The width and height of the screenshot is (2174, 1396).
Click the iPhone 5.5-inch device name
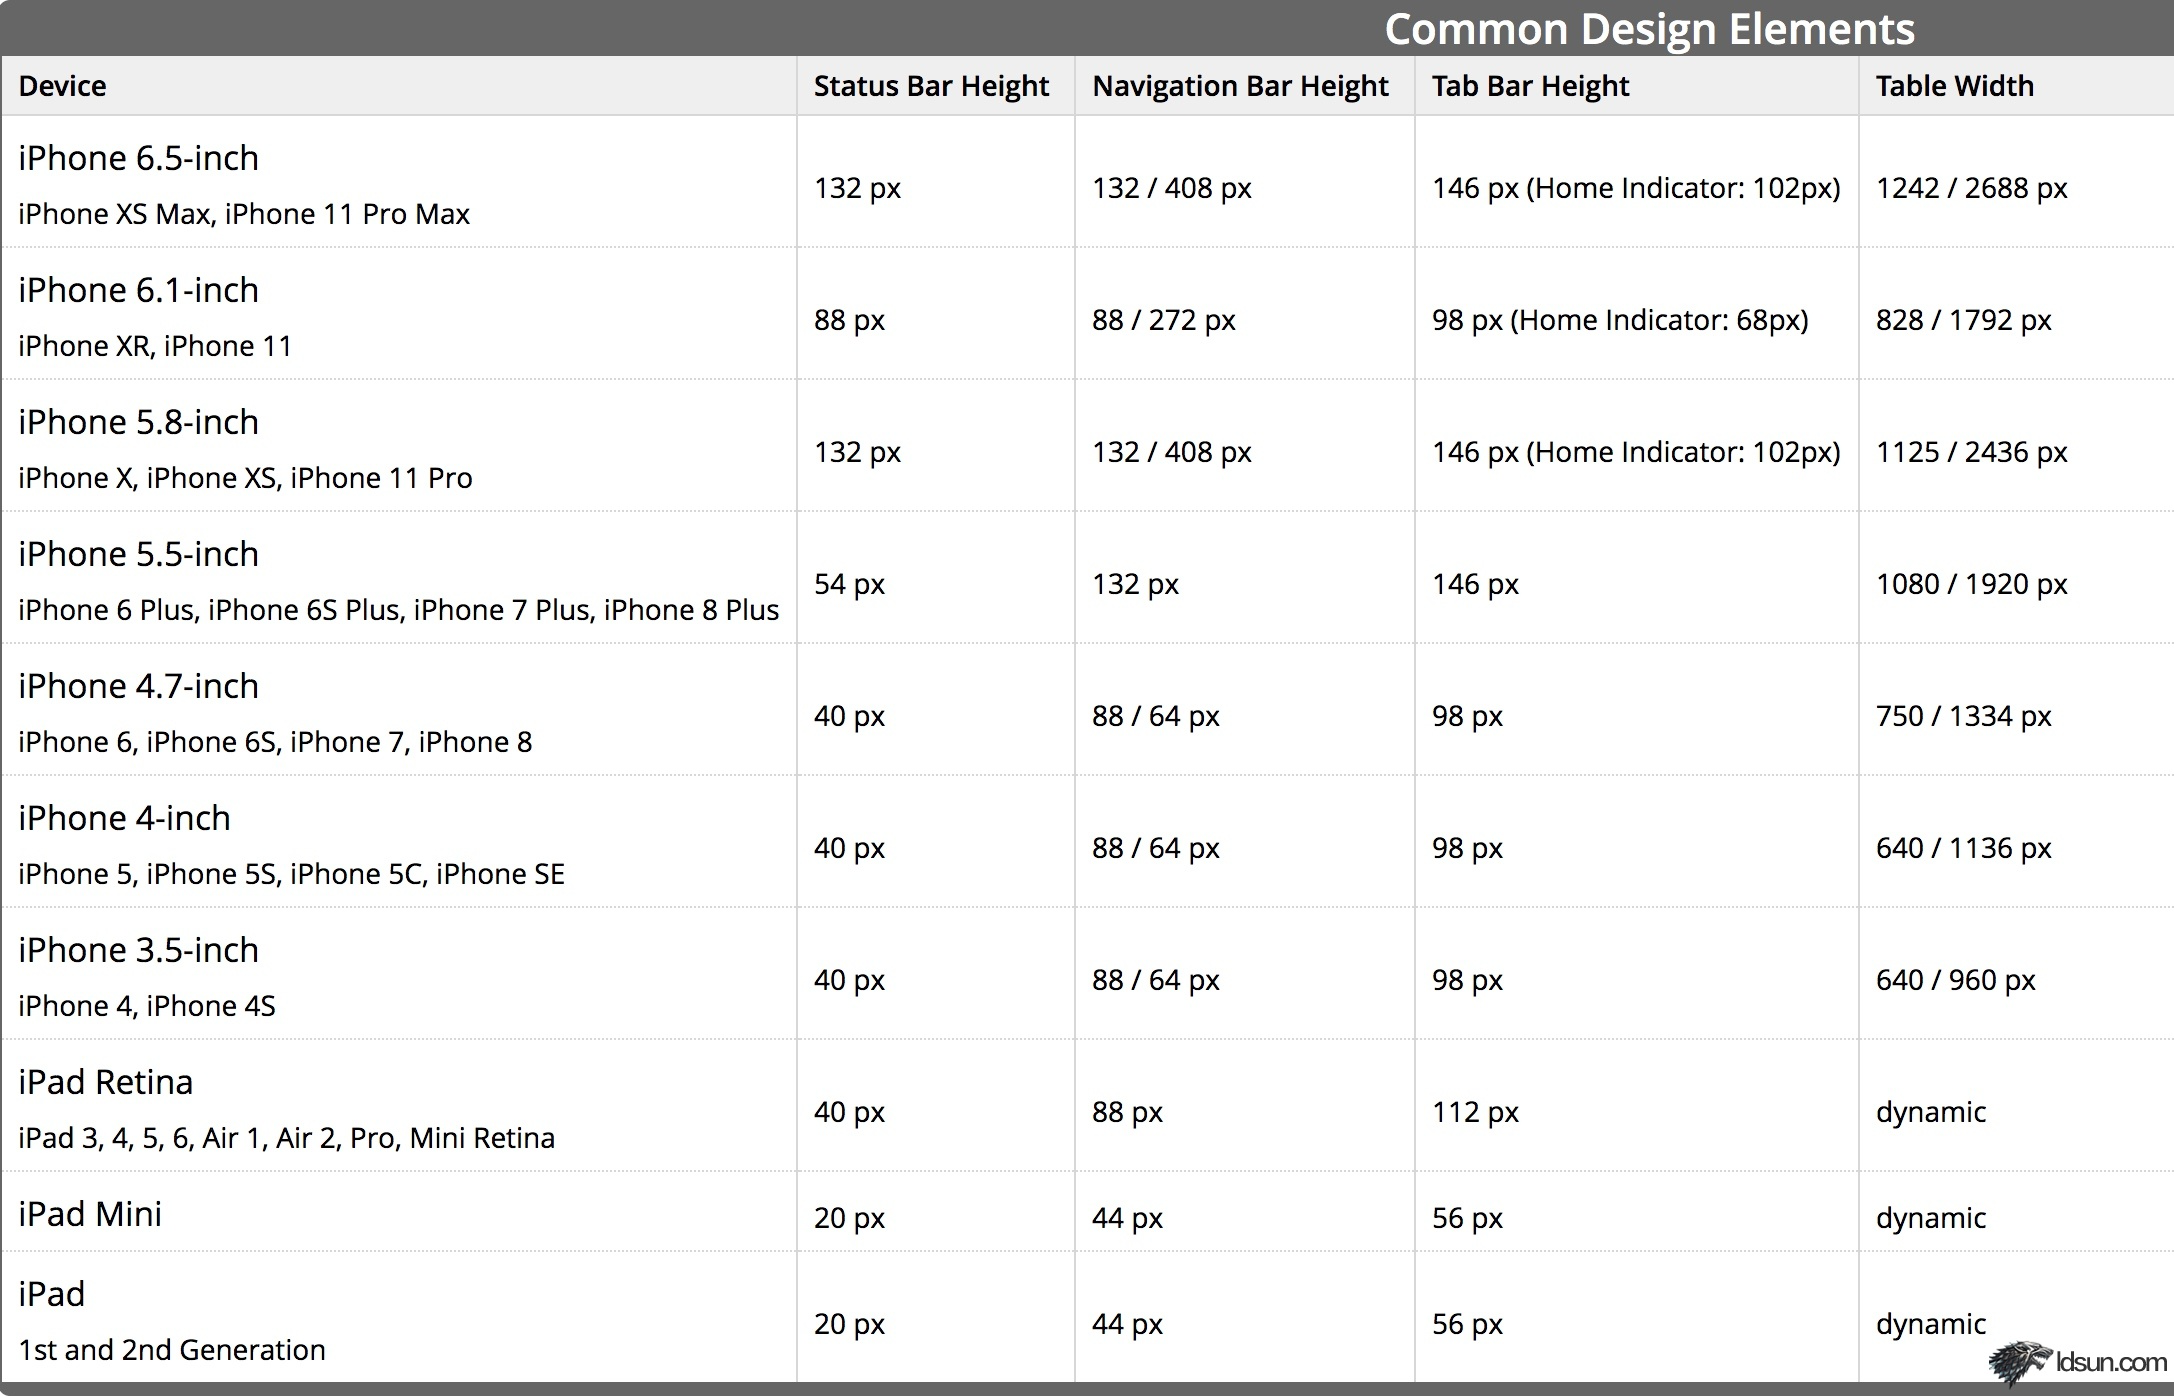[138, 554]
